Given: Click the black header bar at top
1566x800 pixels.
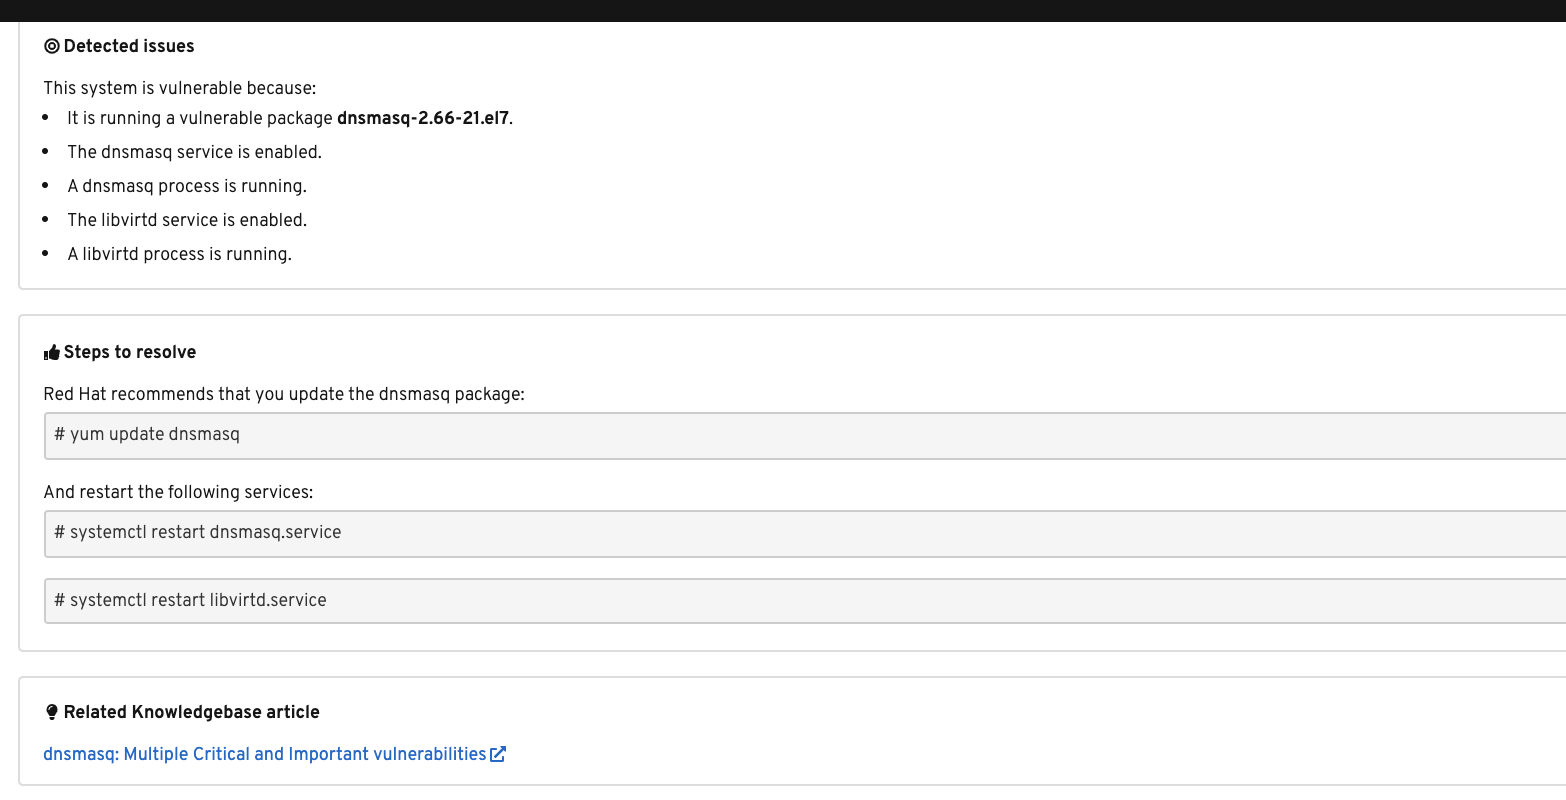Looking at the screenshot, I should click(783, 10).
